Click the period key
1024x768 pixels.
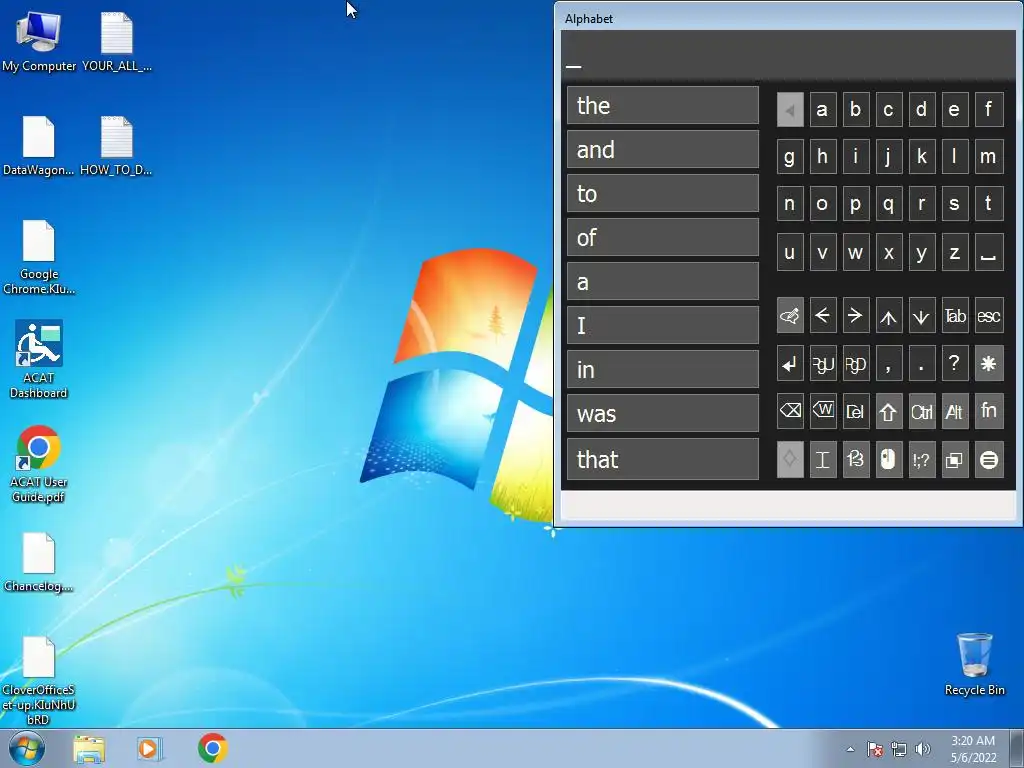tap(921, 364)
